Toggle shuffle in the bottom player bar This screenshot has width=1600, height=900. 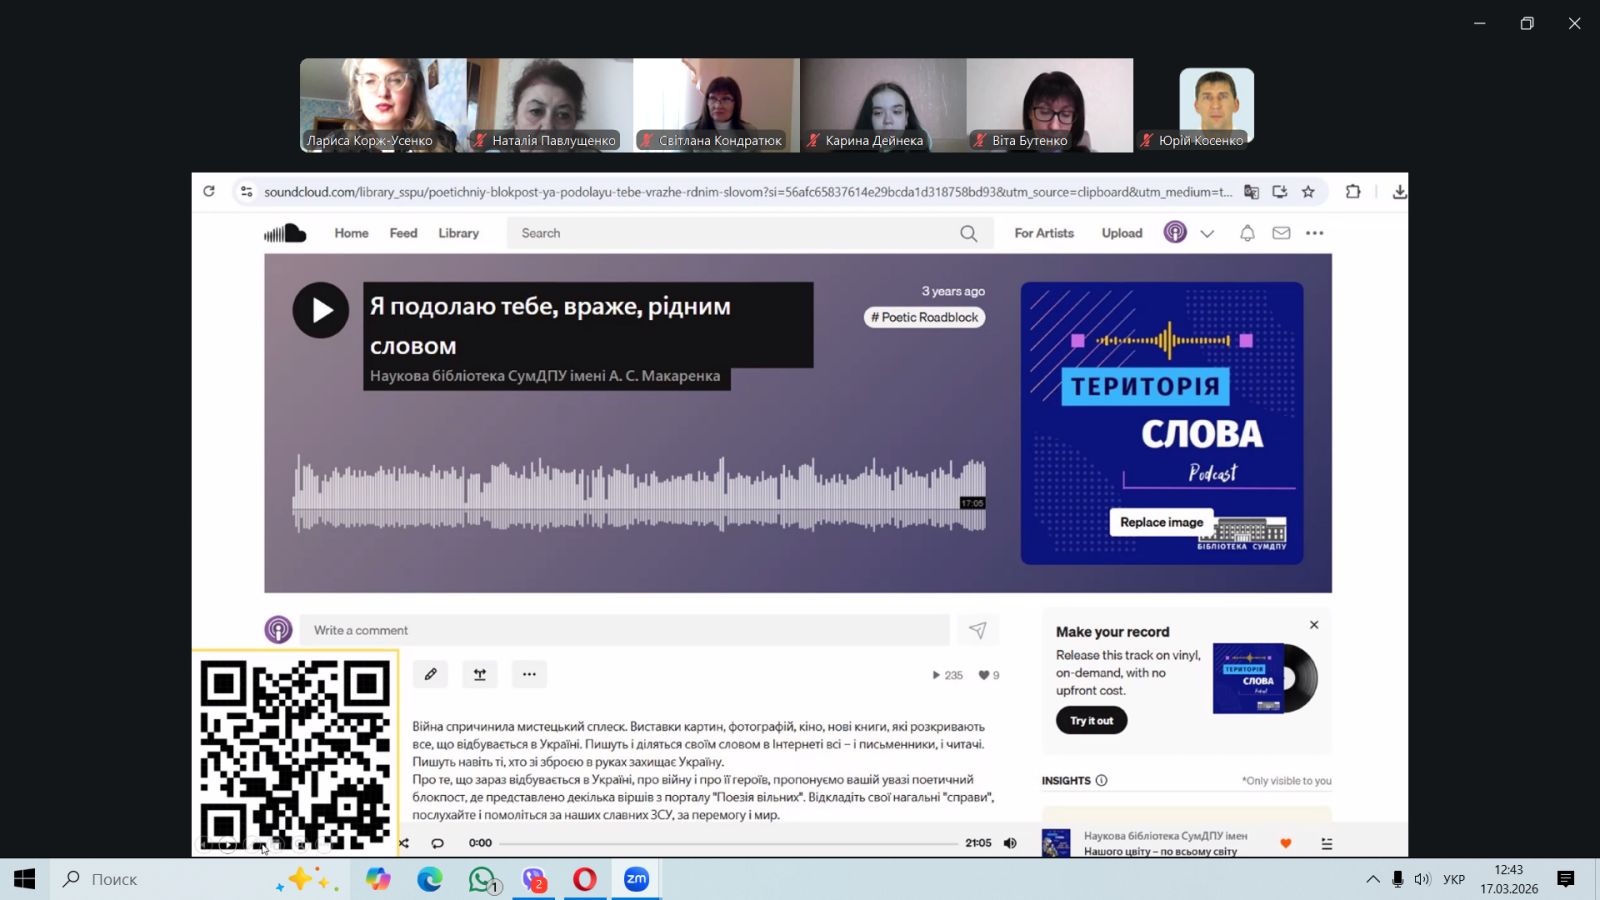point(404,843)
